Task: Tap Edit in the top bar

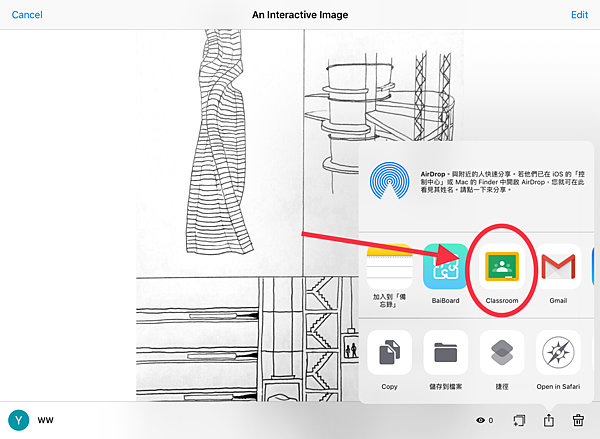Action: (x=579, y=15)
